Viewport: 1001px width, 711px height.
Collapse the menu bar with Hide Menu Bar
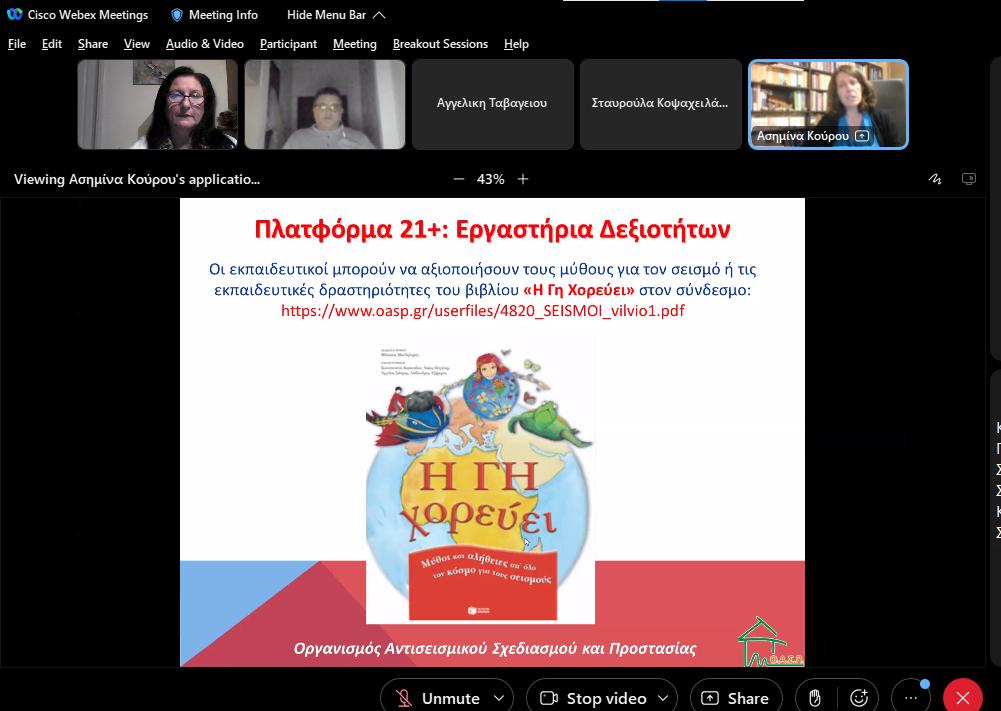[x=335, y=15]
